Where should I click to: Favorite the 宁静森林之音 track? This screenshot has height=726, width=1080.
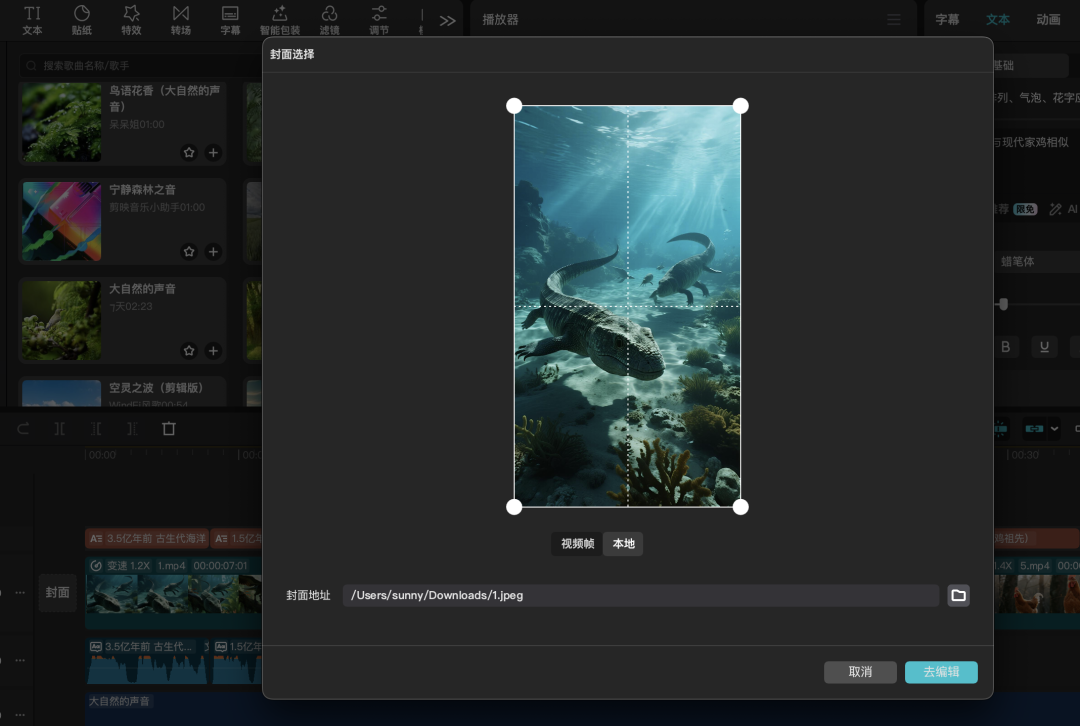point(189,251)
